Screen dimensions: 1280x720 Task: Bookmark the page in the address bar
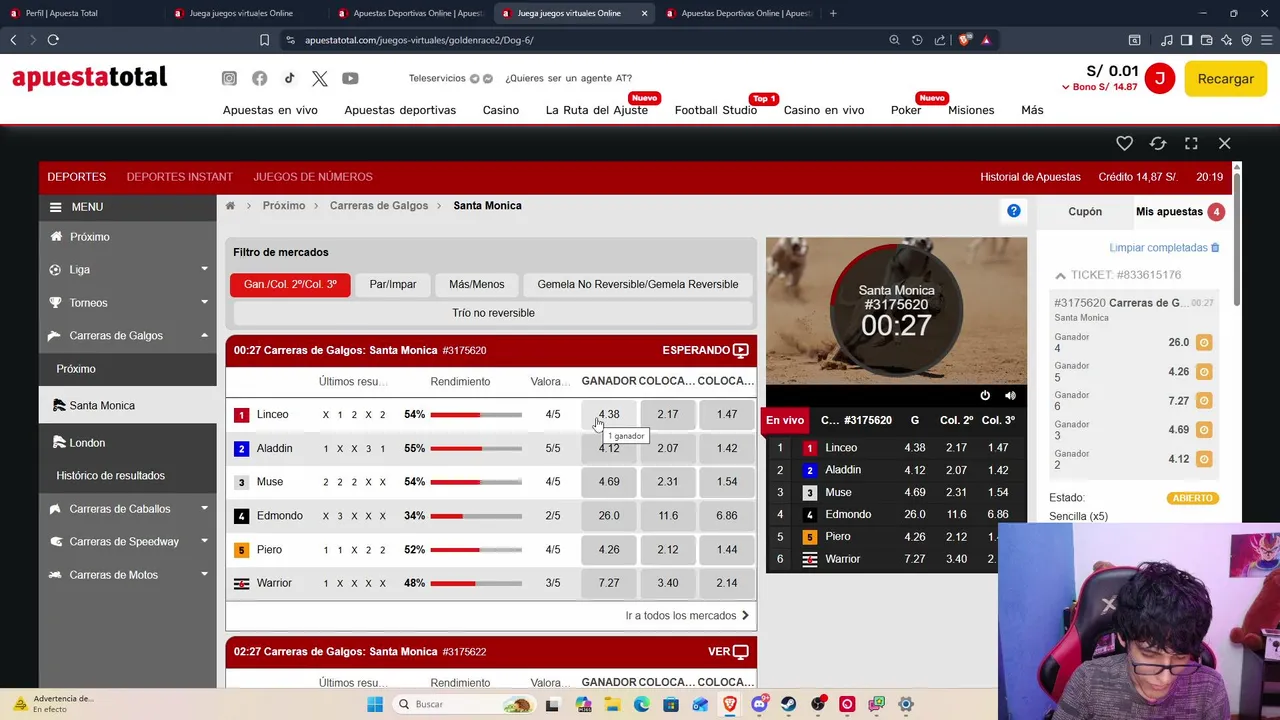264,40
